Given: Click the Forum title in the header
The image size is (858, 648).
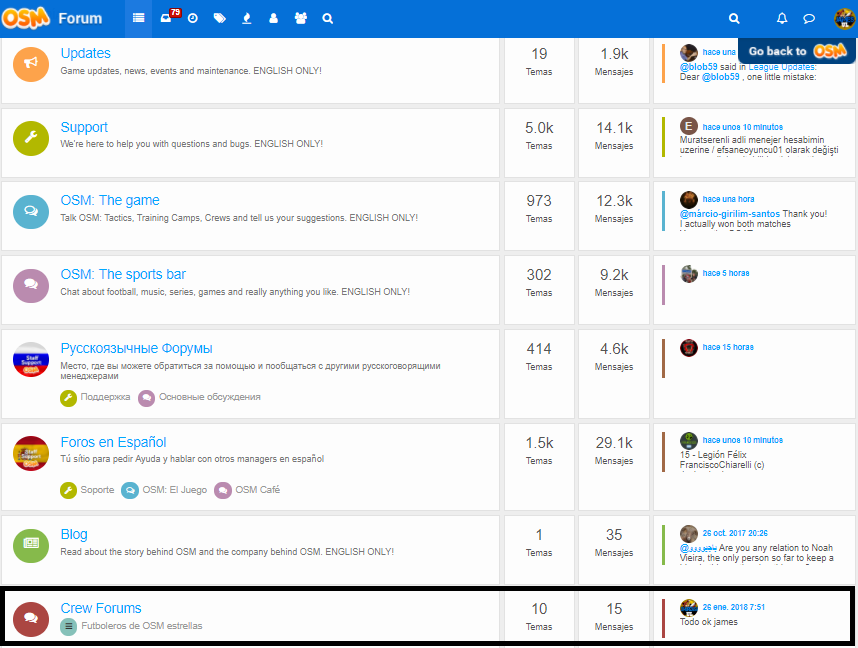Looking at the screenshot, I should click(80, 19).
